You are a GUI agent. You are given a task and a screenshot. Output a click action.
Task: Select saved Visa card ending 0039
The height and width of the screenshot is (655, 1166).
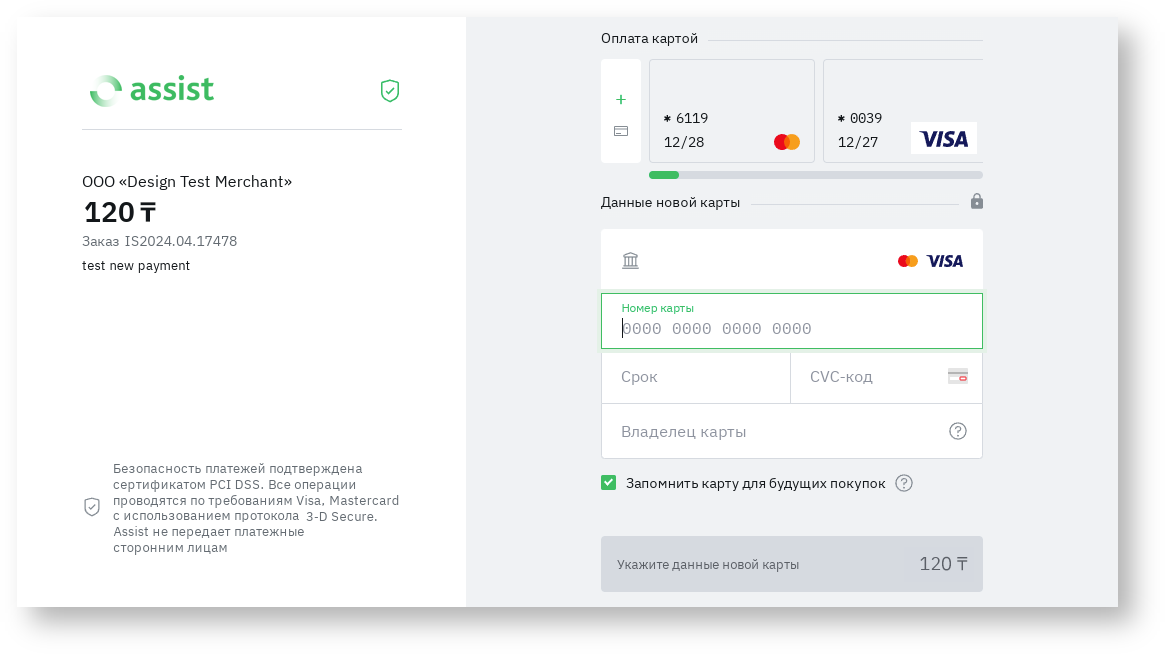902,111
